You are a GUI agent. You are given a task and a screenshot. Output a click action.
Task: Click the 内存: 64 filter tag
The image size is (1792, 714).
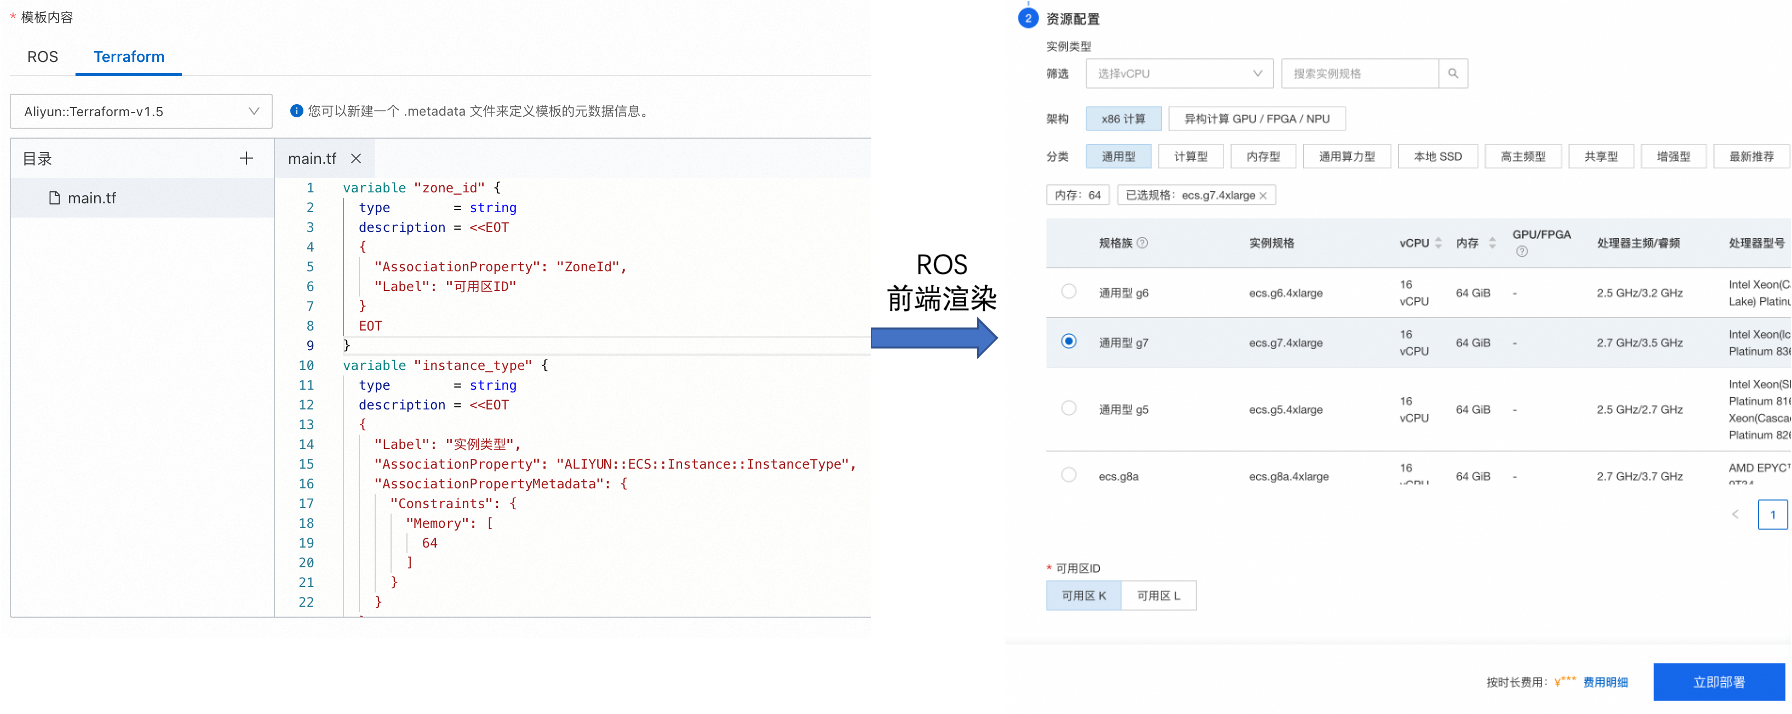(x=1078, y=196)
